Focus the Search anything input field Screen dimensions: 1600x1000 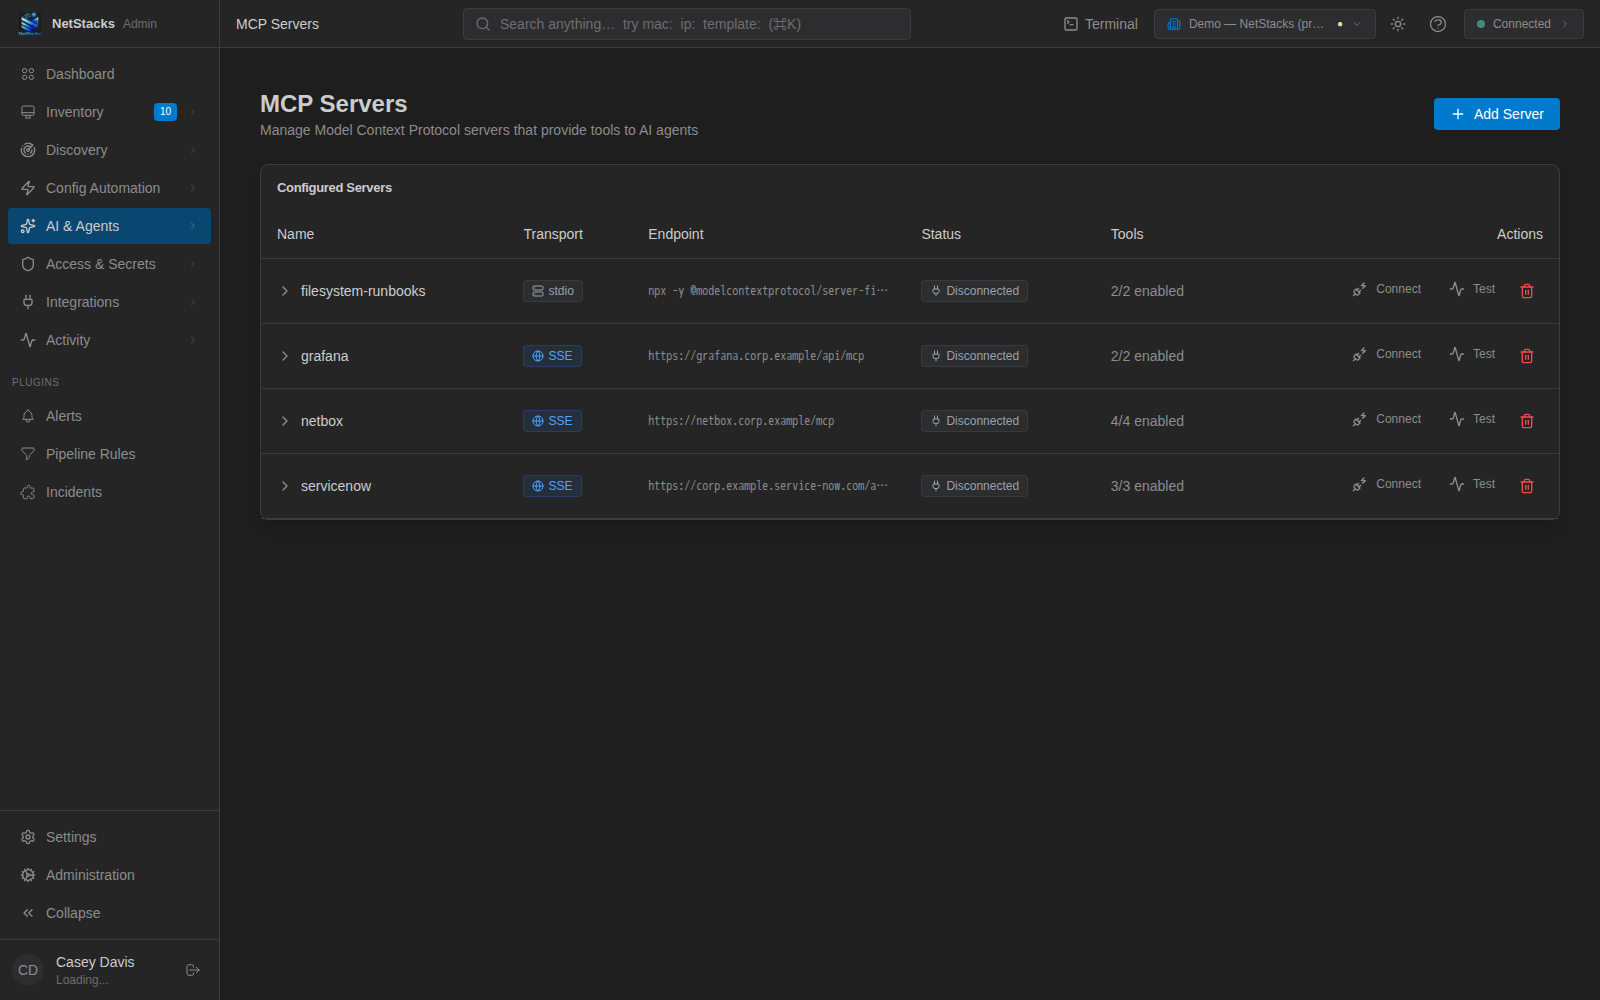pyautogui.click(x=687, y=24)
